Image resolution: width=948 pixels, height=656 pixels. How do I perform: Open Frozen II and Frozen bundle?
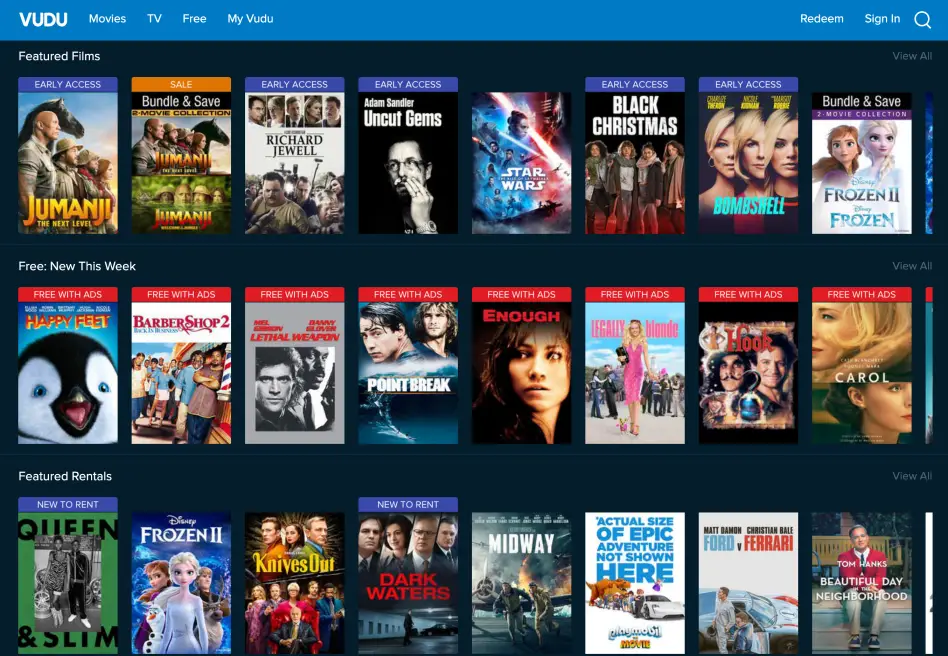click(862, 163)
